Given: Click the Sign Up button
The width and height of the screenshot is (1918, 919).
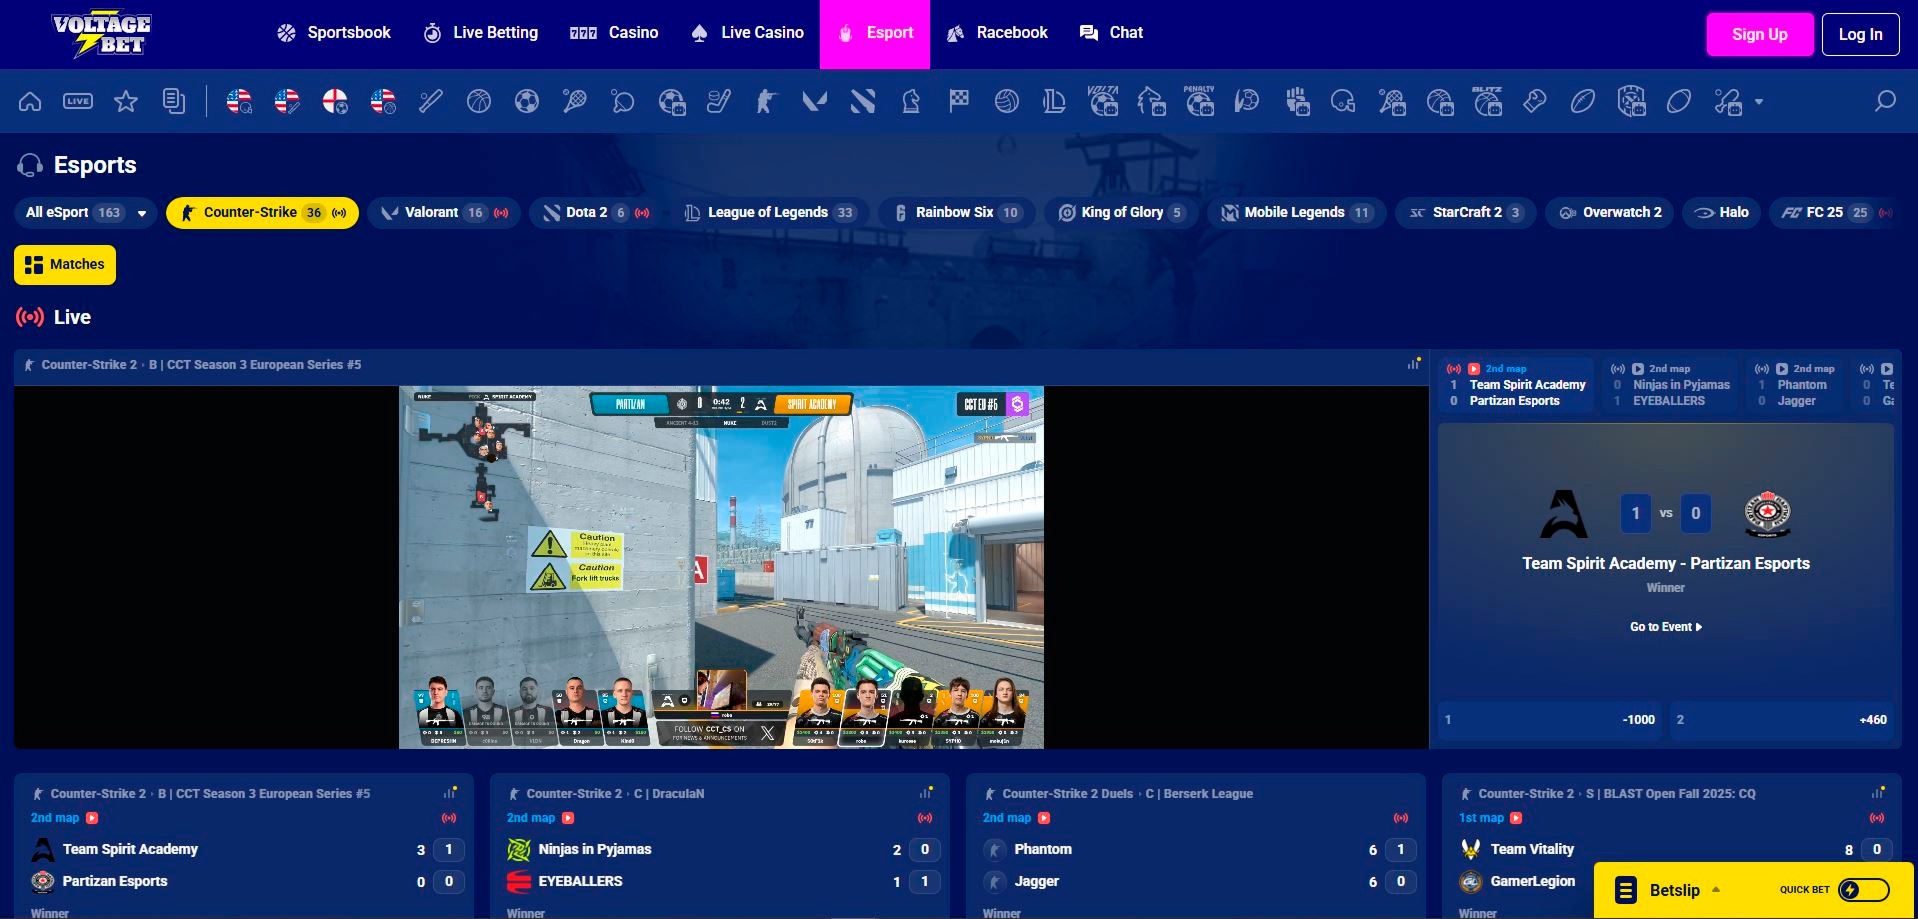Looking at the screenshot, I should coord(1759,34).
